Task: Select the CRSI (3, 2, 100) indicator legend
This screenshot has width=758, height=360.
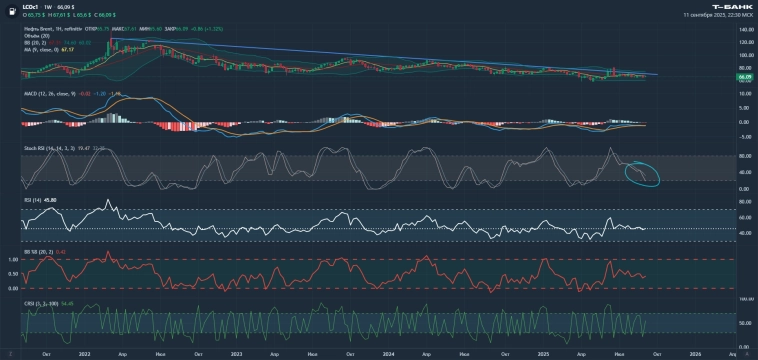Action: tap(42, 303)
